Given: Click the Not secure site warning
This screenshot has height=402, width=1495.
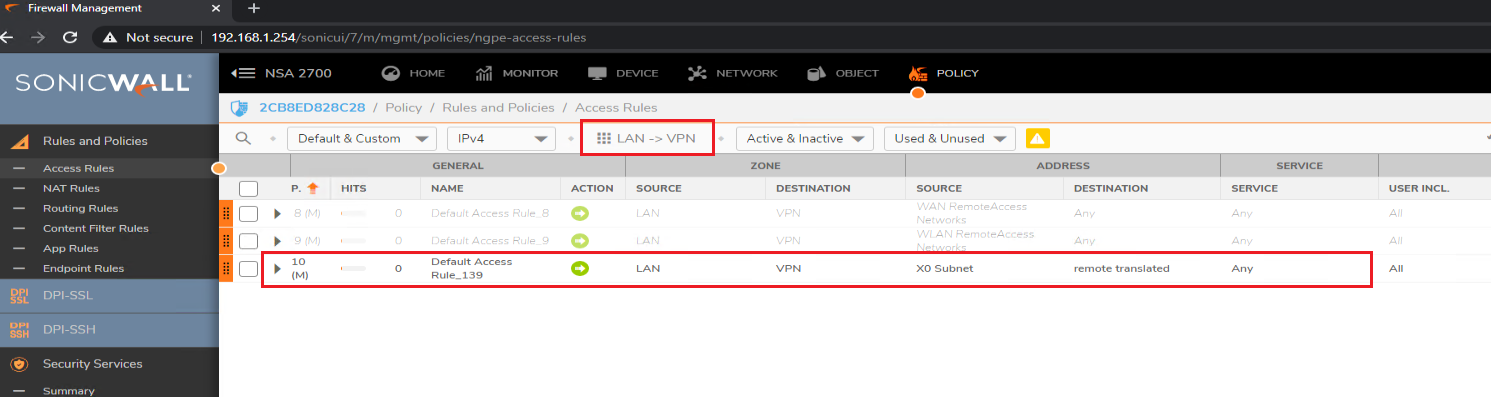Looking at the screenshot, I should [x=148, y=37].
